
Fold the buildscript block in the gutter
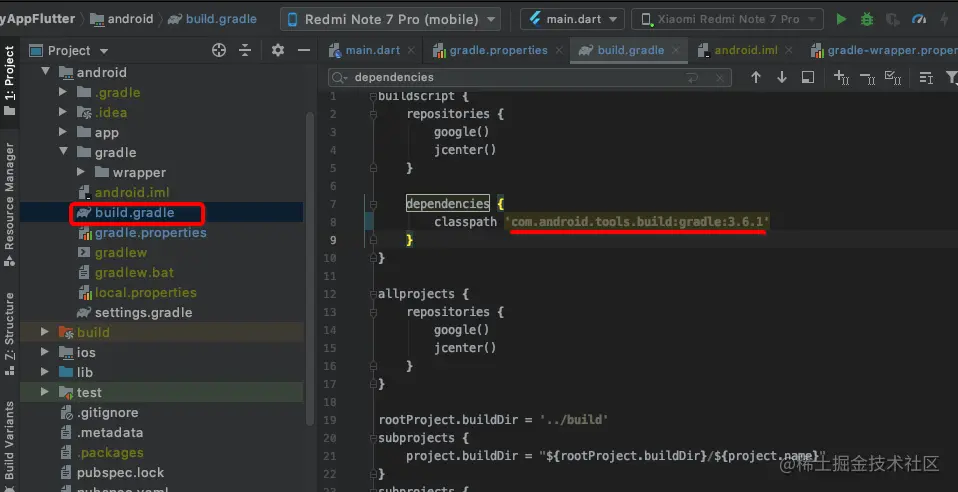372,97
